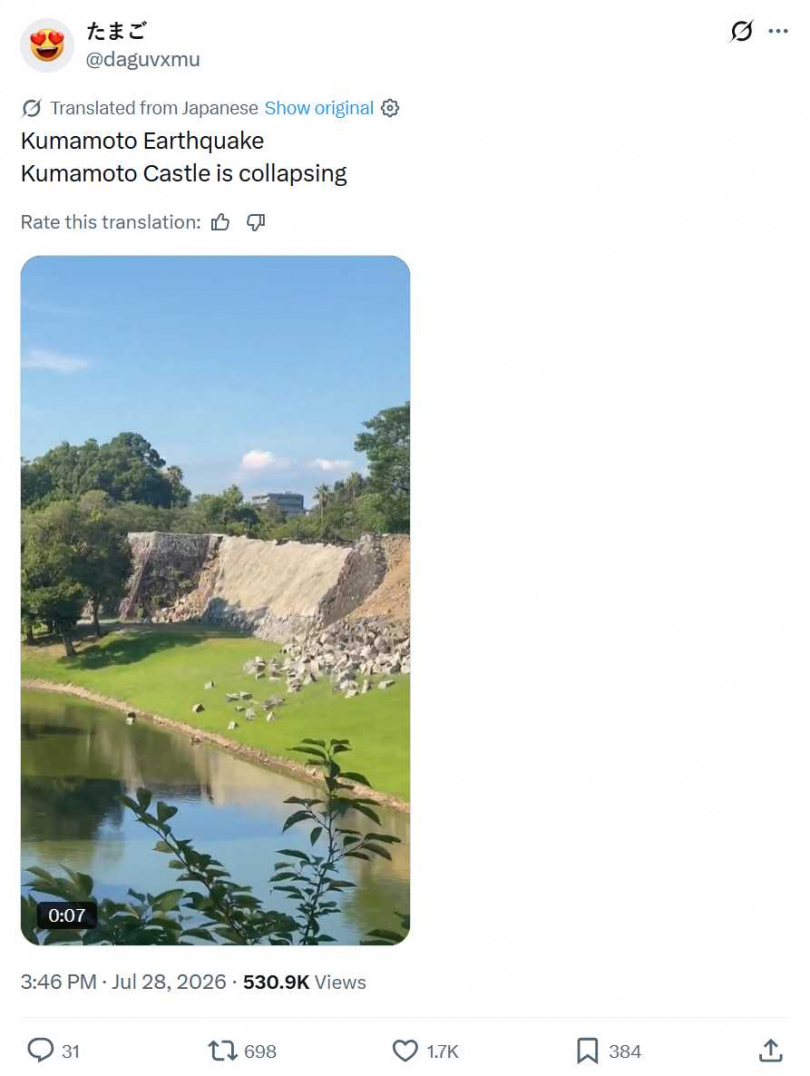Click the Grok icon near the top-right
Screen dimensions: 810x1076
click(741, 31)
